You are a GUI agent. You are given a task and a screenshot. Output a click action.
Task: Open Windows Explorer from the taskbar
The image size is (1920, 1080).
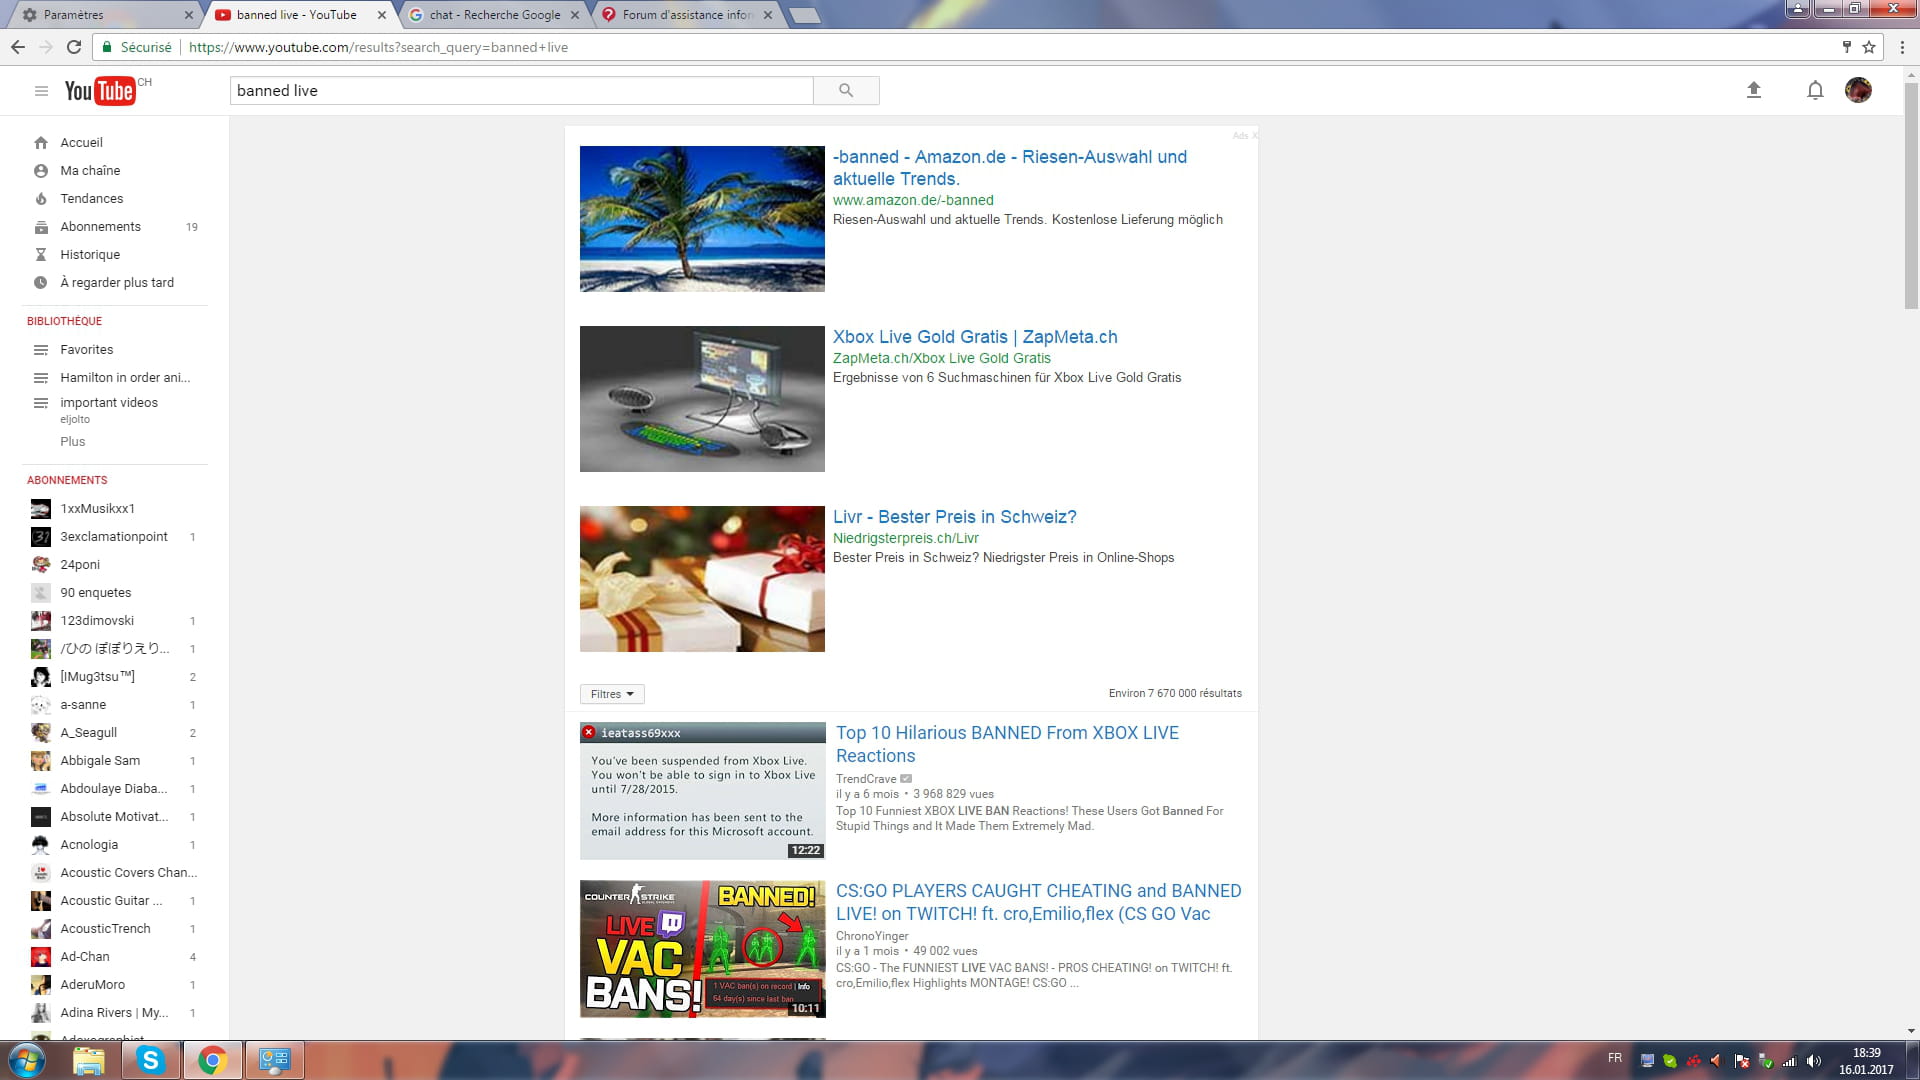coord(89,1060)
